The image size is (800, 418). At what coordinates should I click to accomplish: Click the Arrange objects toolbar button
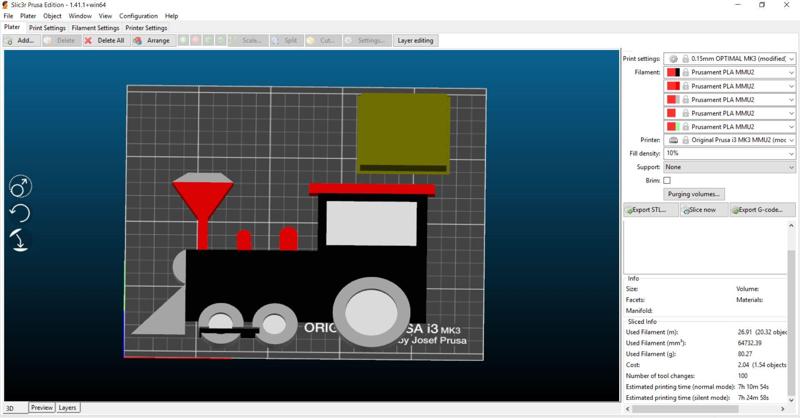click(x=153, y=40)
